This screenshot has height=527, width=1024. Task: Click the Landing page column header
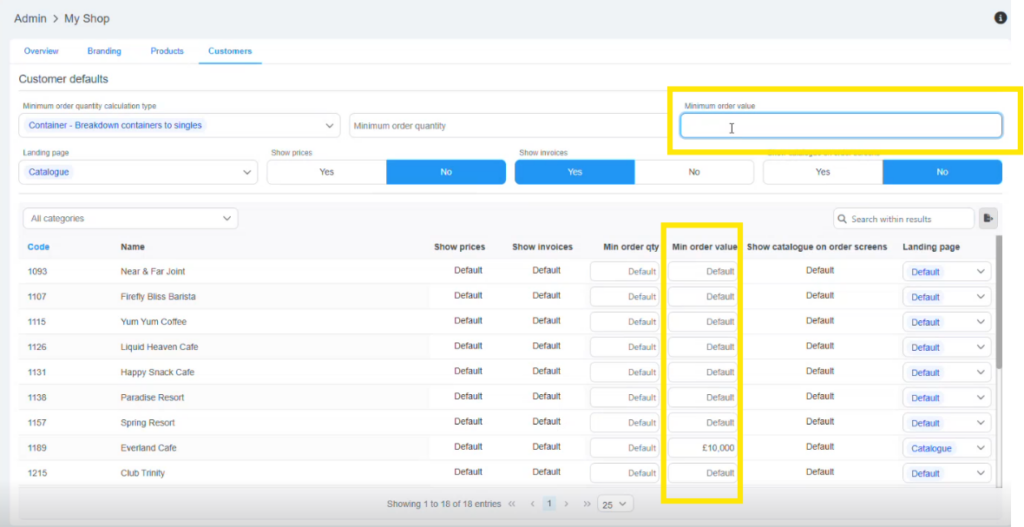[931, 247]
